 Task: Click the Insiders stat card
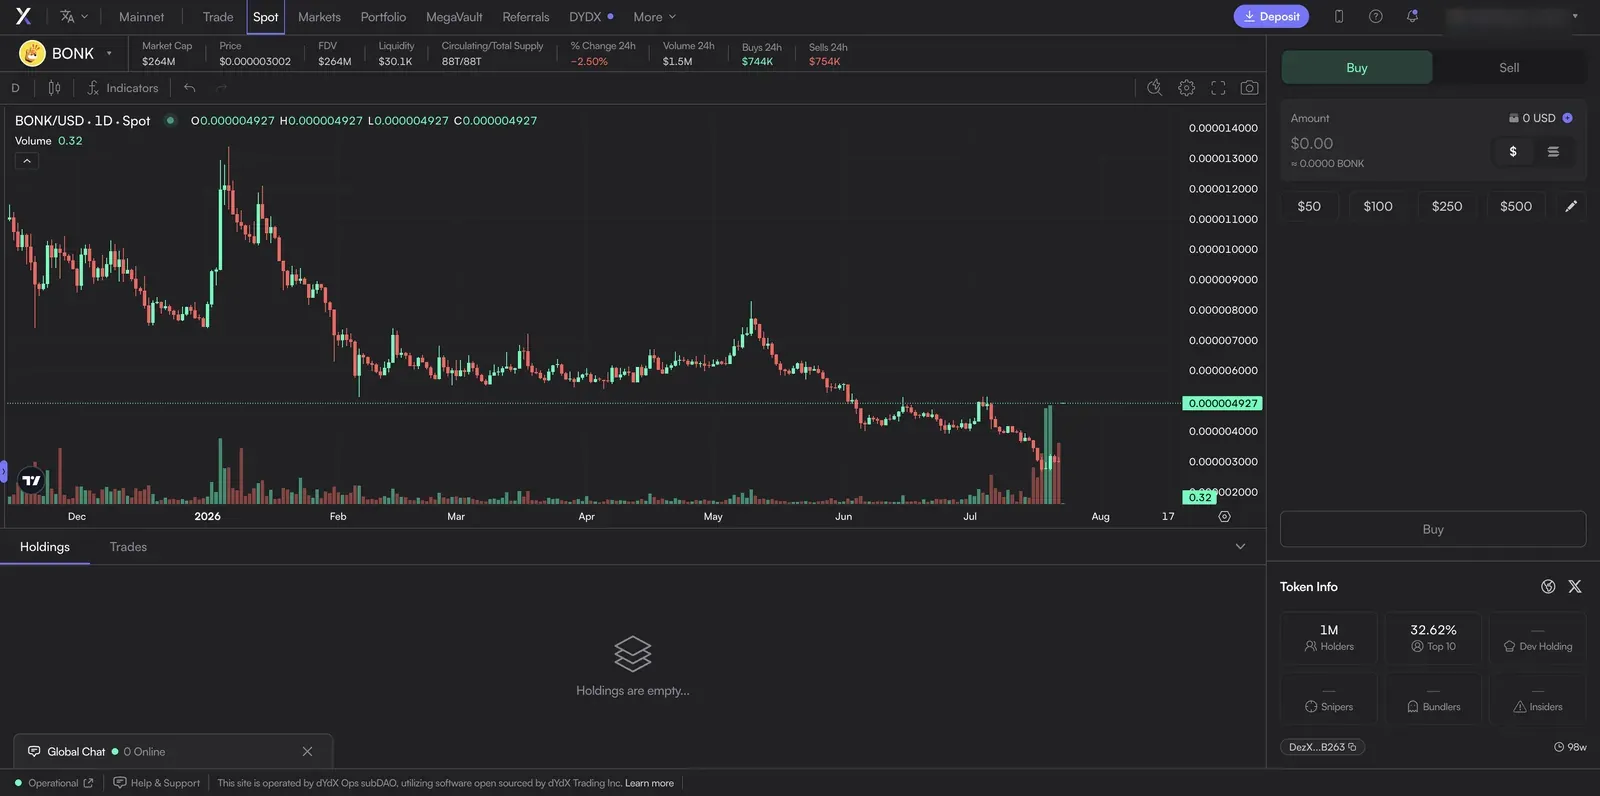click(x=1538, y=699)
